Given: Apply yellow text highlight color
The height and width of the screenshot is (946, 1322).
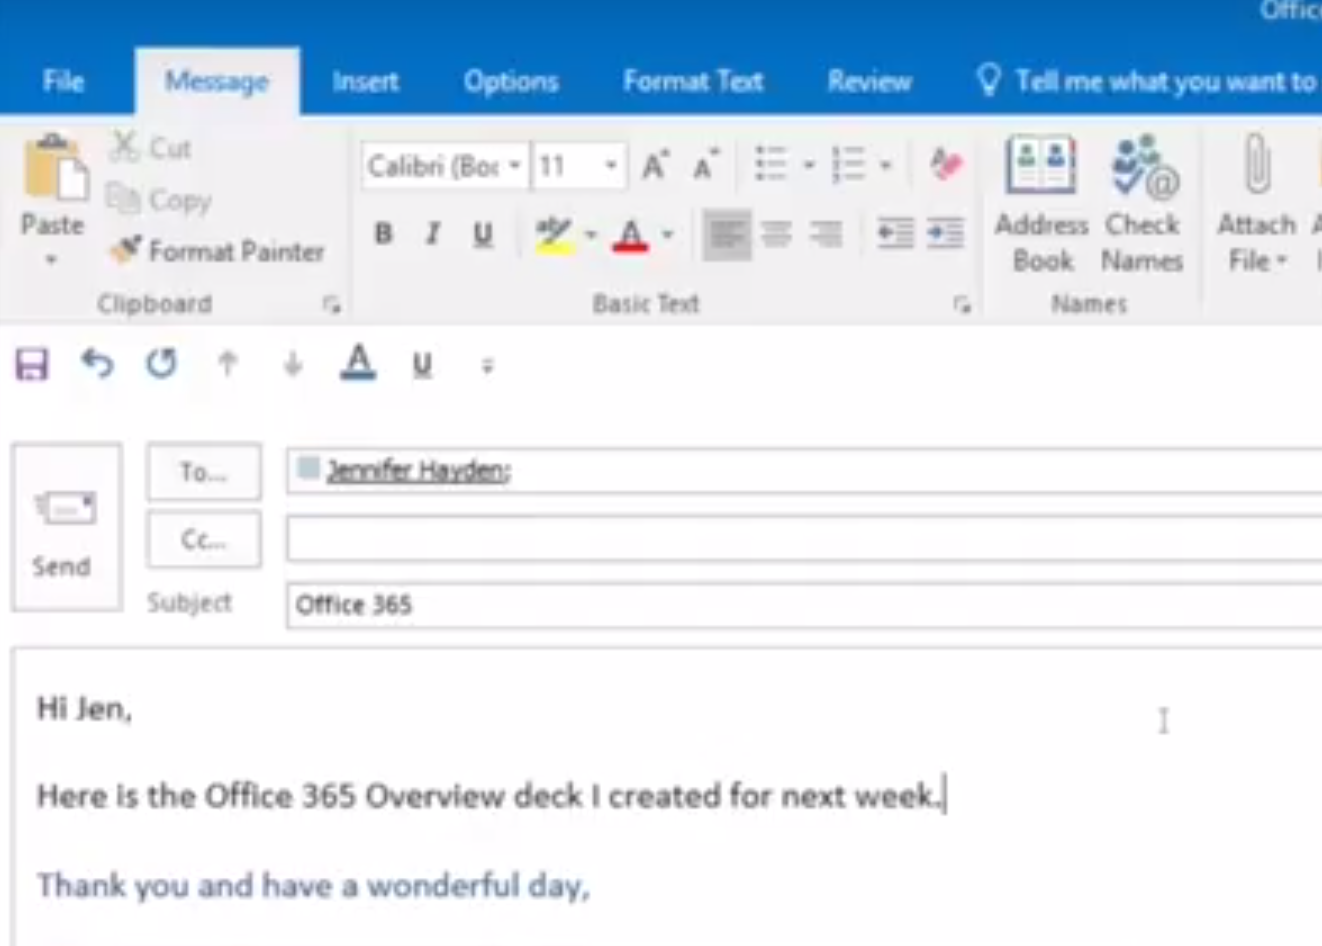Looking at the screenshot, I should [553, 236].
